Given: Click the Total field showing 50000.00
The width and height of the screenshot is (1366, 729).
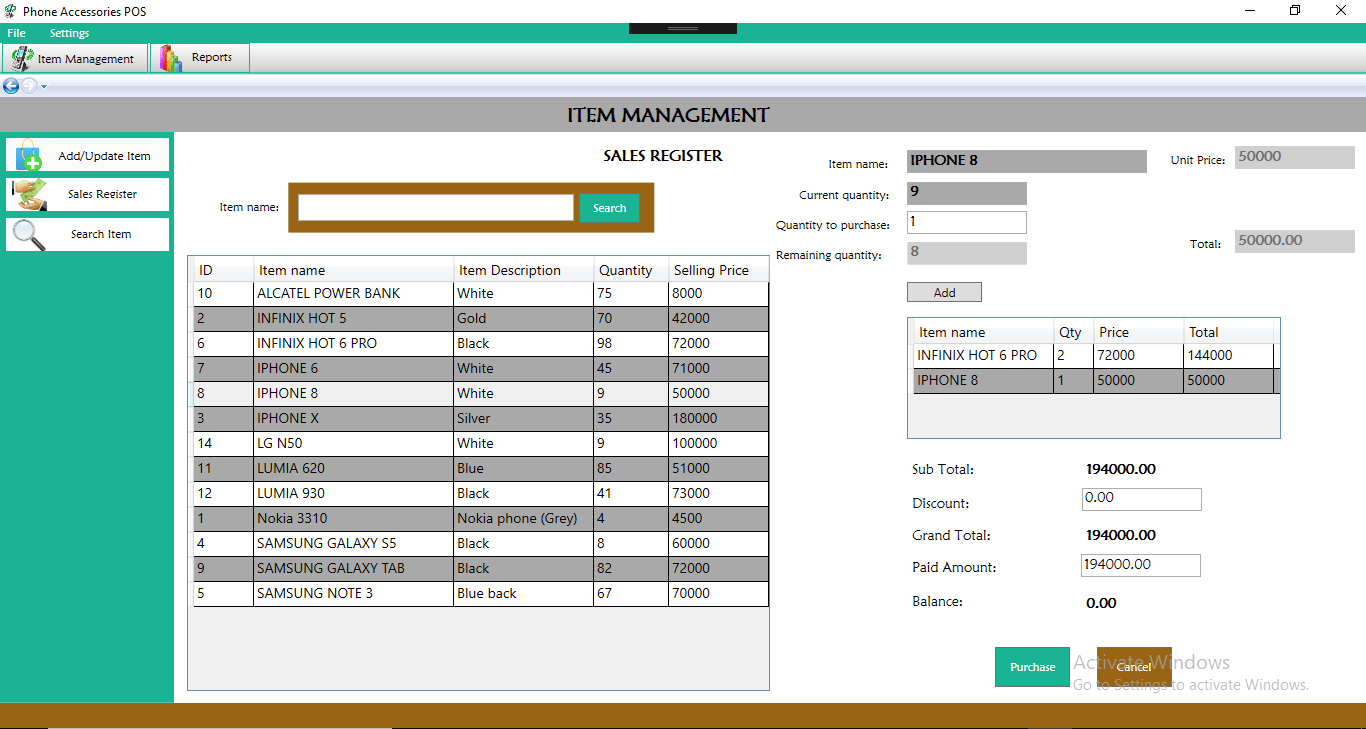Looking at the screenshot, I should [1295, 241].
